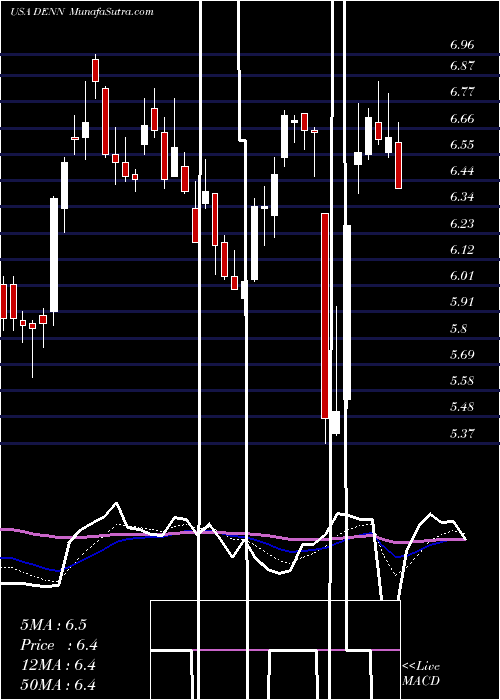Select the 6.44 price level label

pos(462,171)
